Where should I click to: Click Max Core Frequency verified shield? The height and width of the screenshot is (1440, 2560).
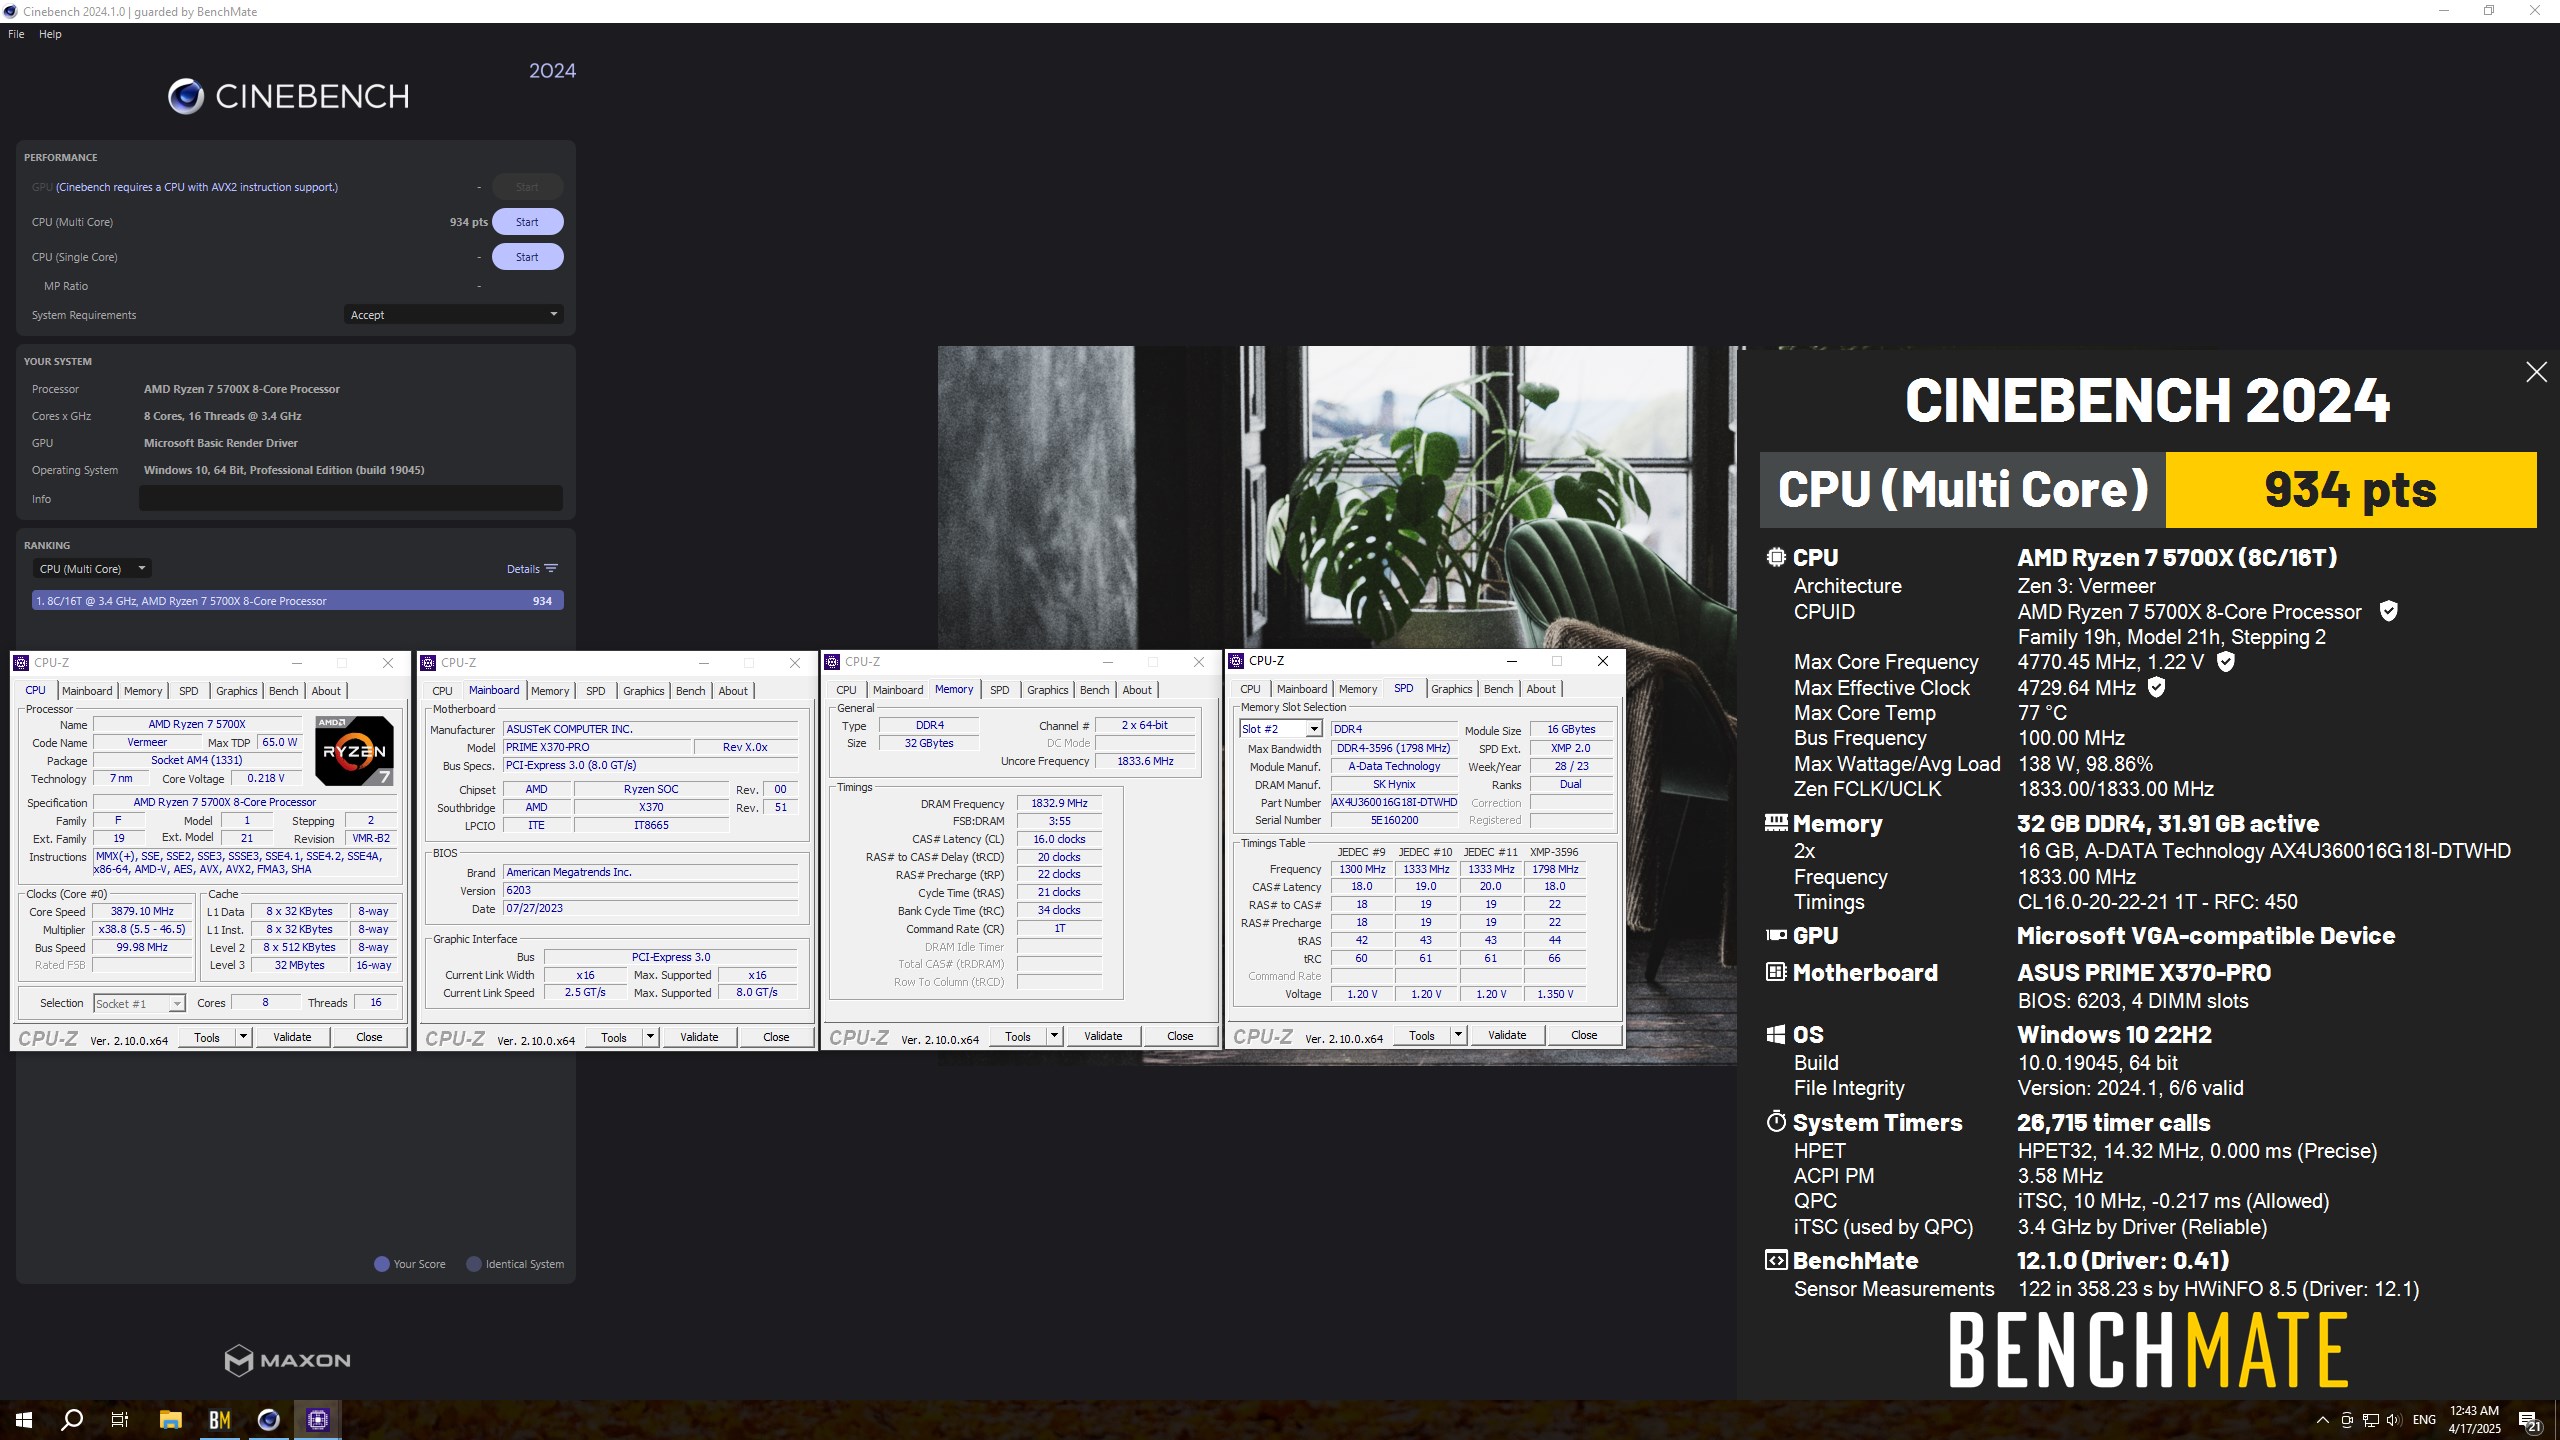2226,661
